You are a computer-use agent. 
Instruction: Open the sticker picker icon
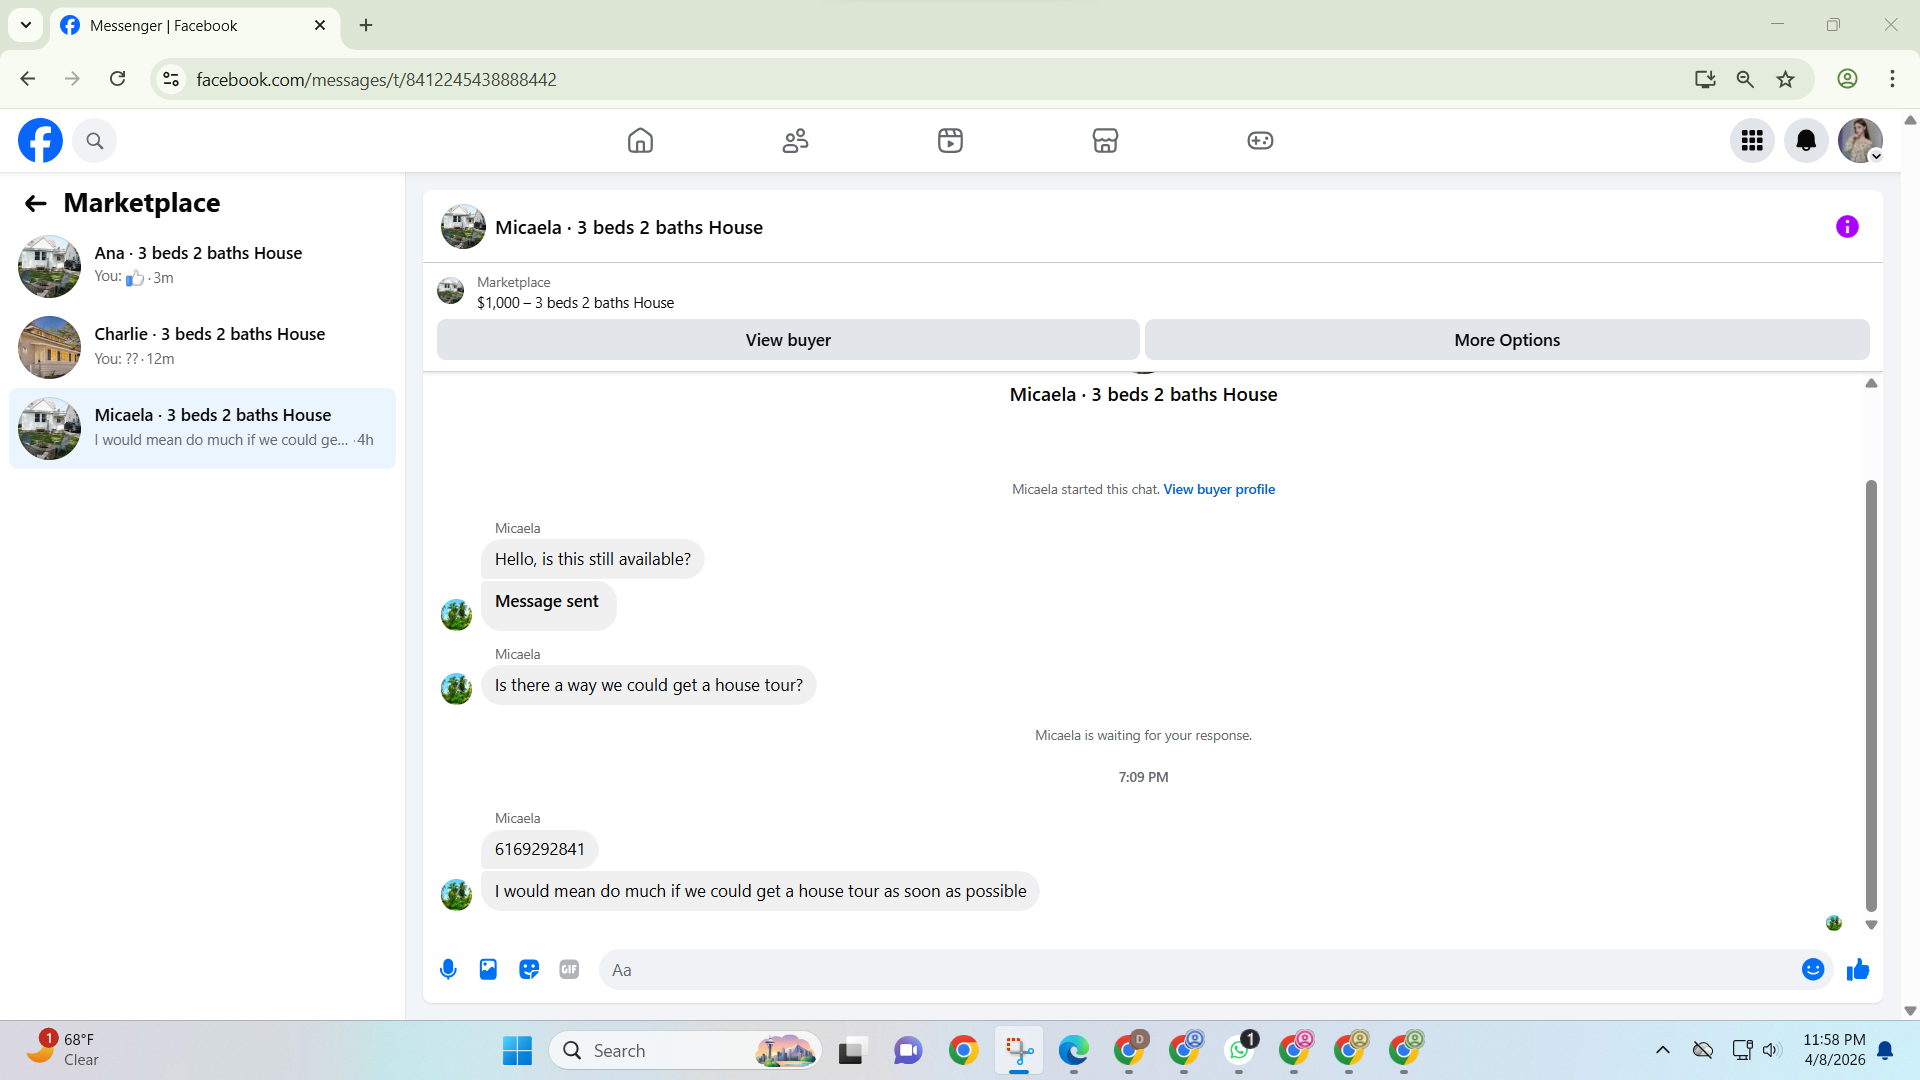pos(529,969)
